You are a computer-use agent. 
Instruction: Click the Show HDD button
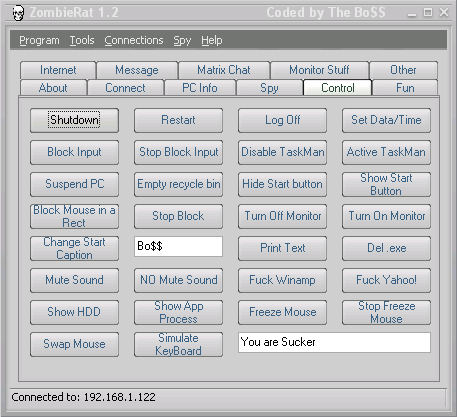pos(74,312)
